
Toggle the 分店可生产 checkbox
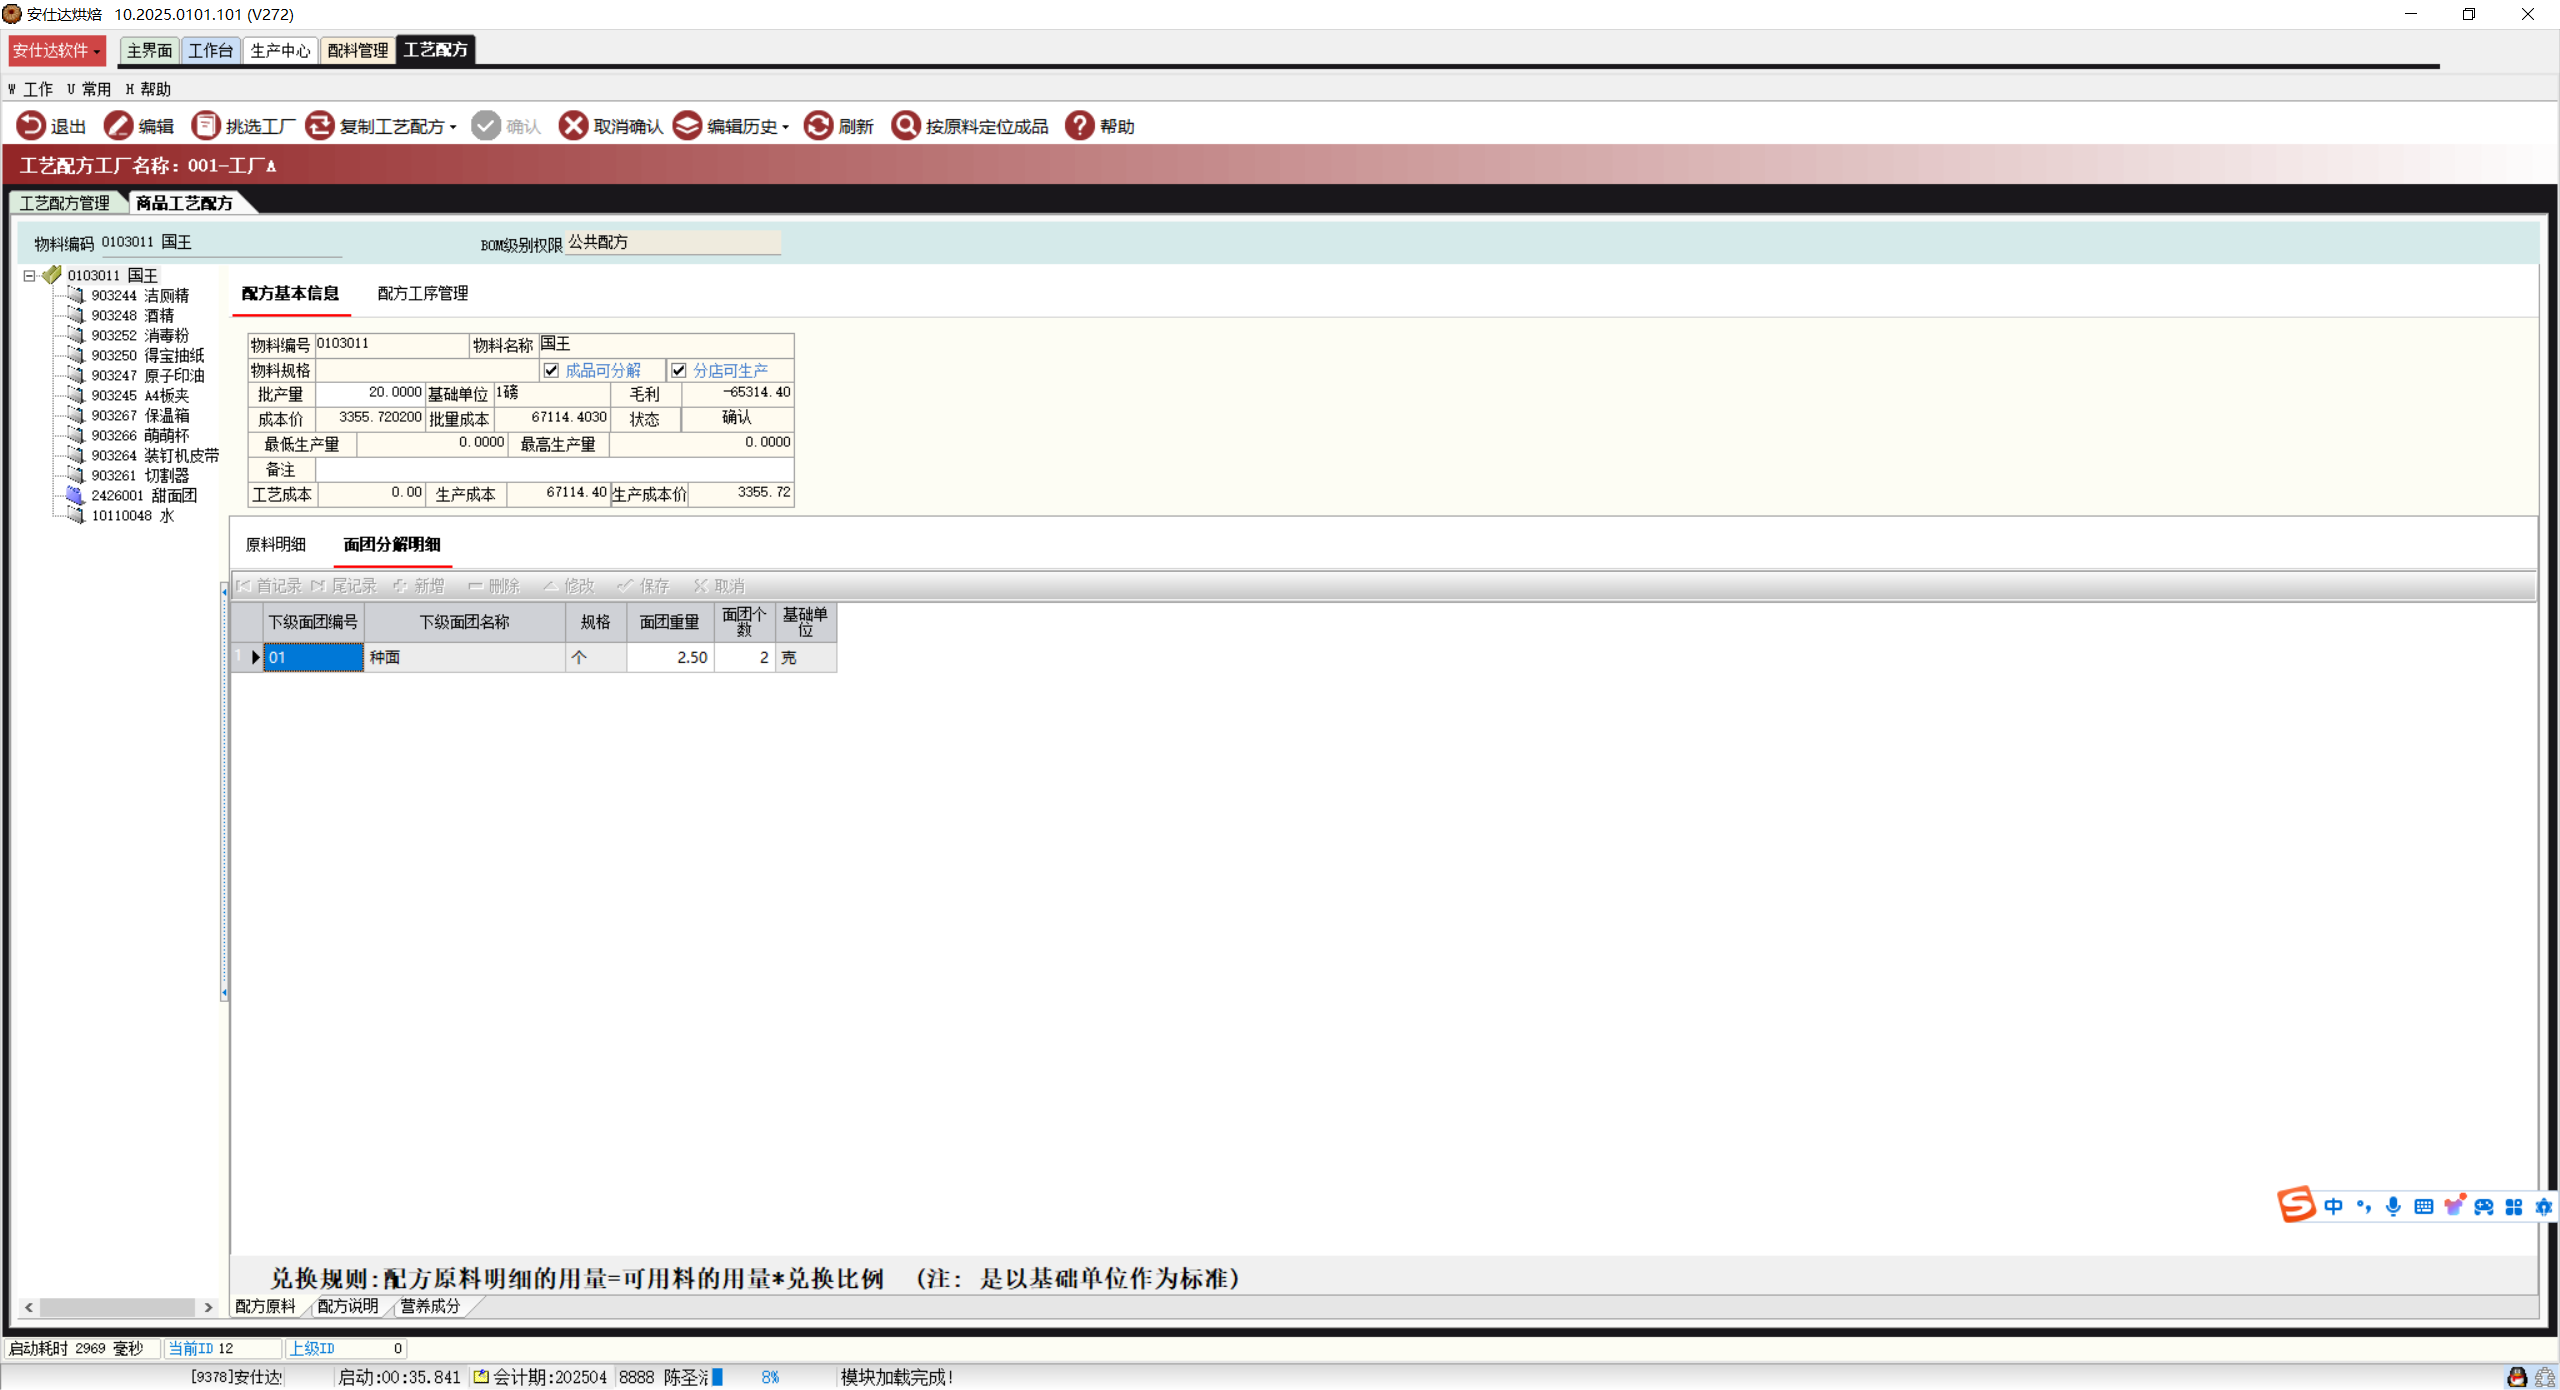(679, 371)
